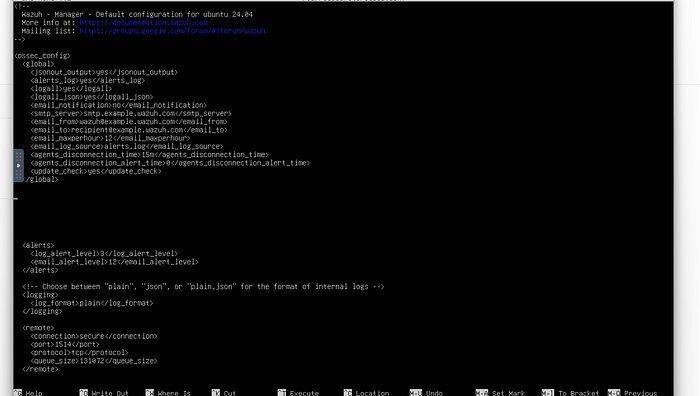Click the closing /global tag line
Viewport: 700px width, 396px height.
41,179
